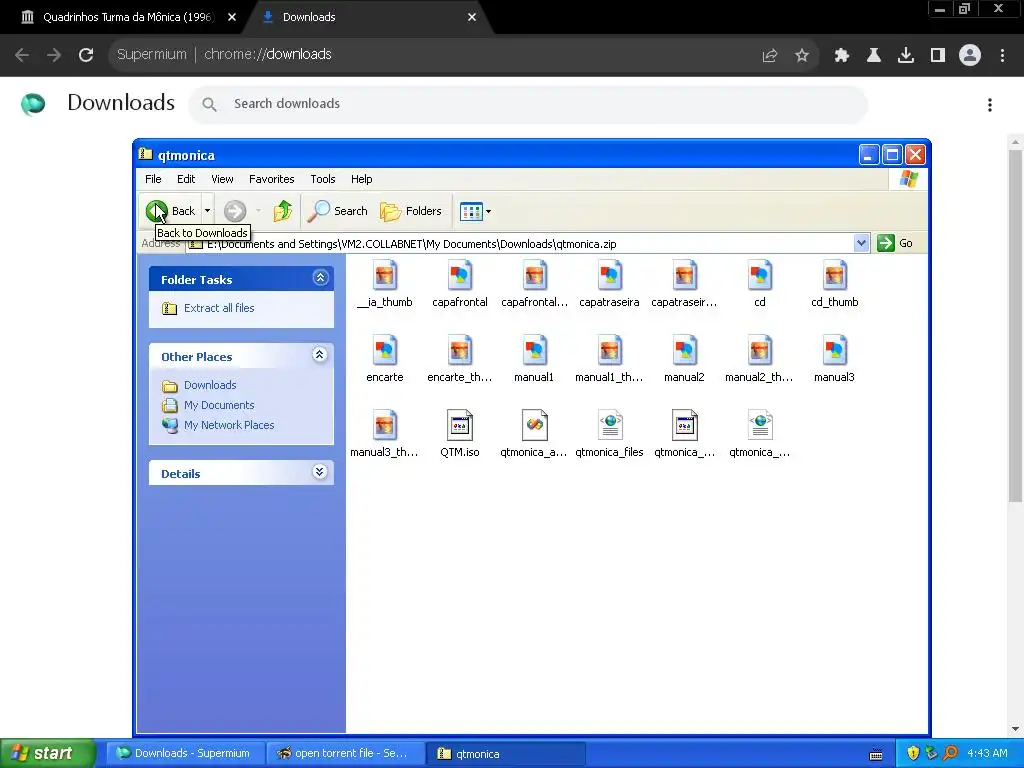
Task: Bookmark this page with star icon
Action: 802,56
